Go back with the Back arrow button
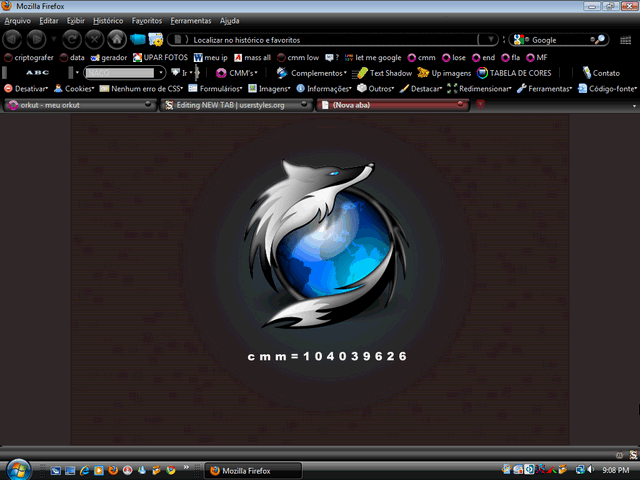 [12, 40]
